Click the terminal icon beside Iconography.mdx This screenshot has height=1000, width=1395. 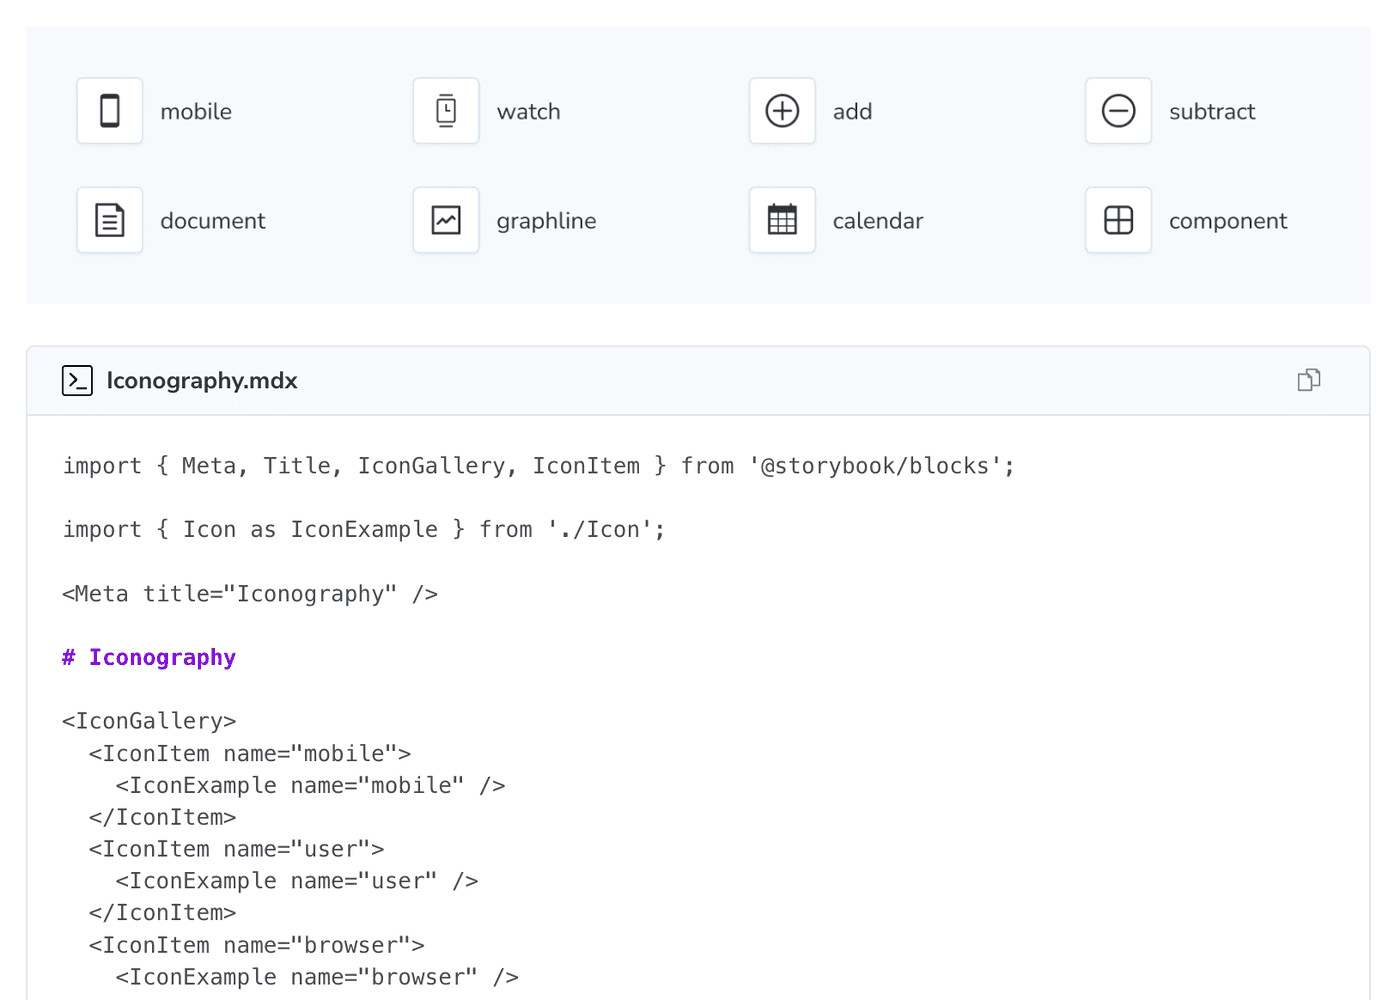[x=77, y=381]
